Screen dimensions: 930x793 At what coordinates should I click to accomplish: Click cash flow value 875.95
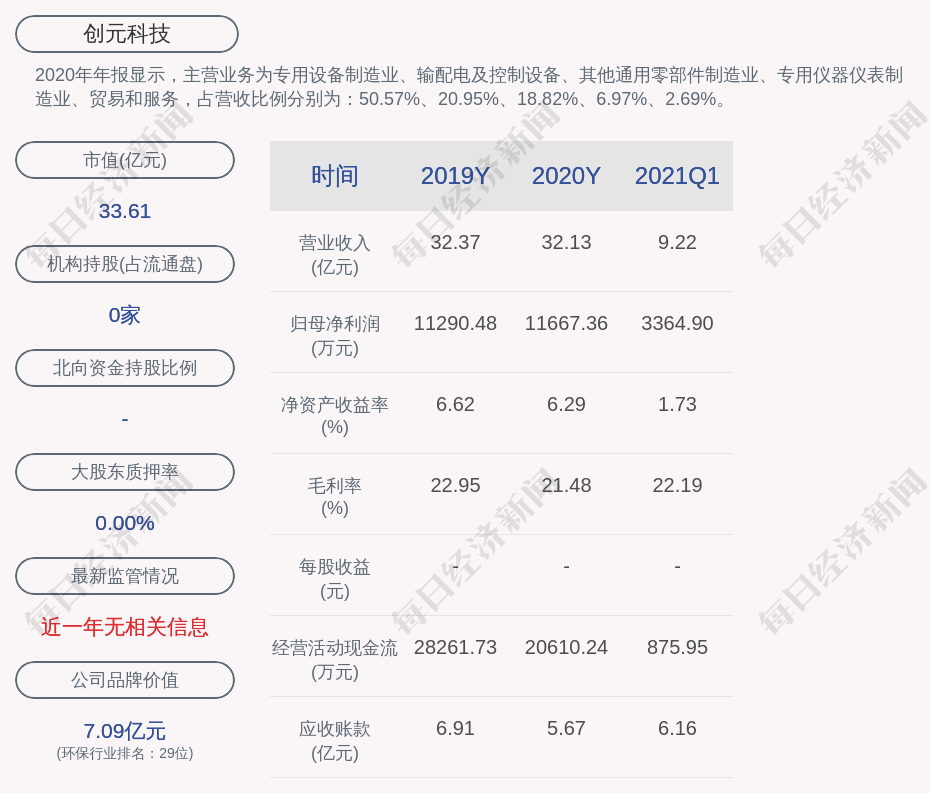677,647
